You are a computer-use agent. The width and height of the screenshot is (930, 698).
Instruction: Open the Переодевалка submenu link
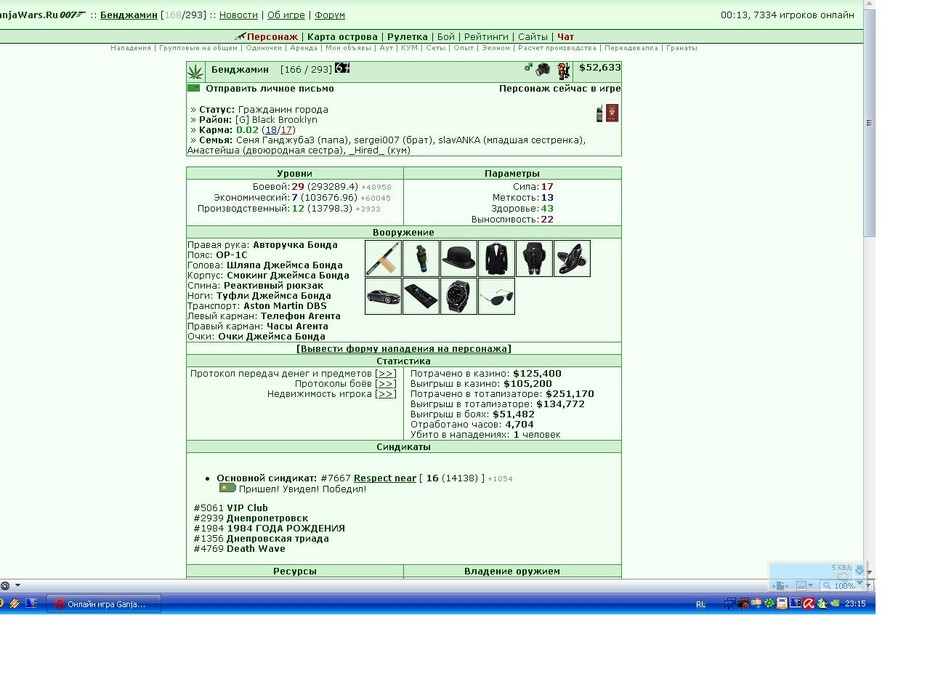point(631,48)
